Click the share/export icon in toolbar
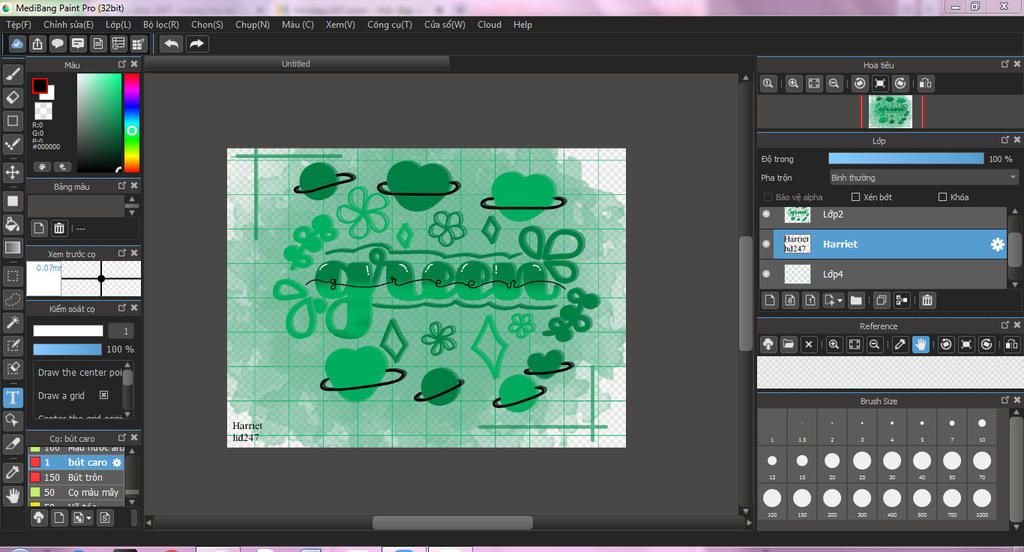 (x=37, y=44)
